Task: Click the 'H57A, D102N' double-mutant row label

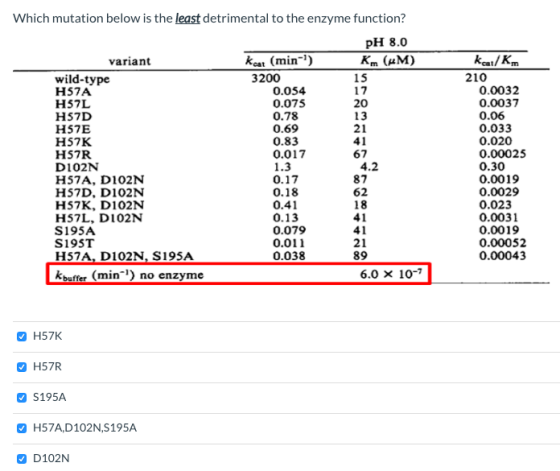Action: [100, 180]
